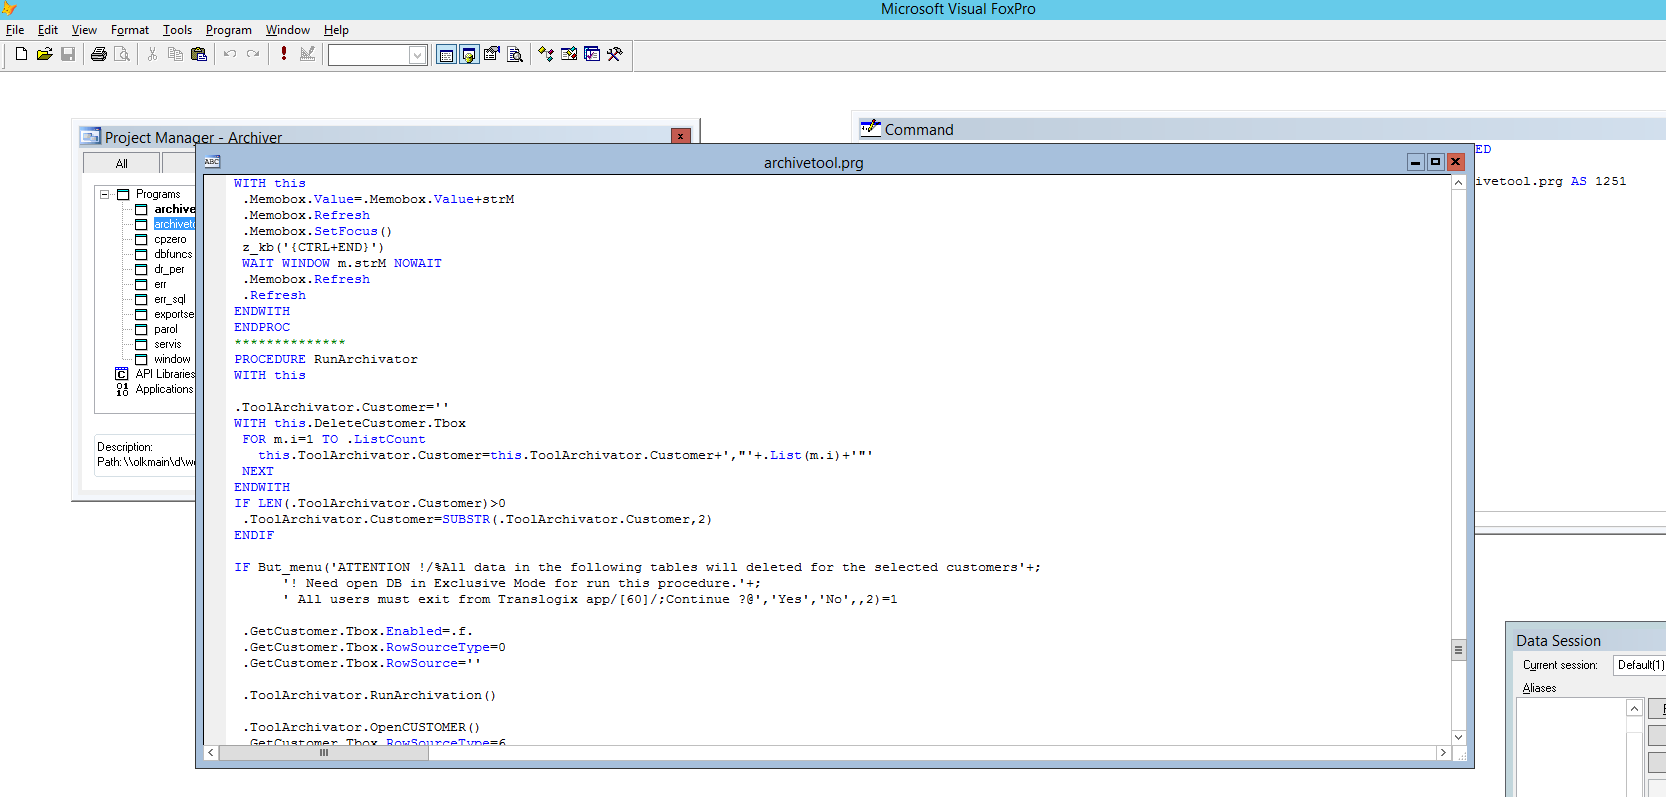Viewport: 1666px width, 797px height.
Task: Select the API Libraries node
Action: pyautogui.click(x=165, y=374)
